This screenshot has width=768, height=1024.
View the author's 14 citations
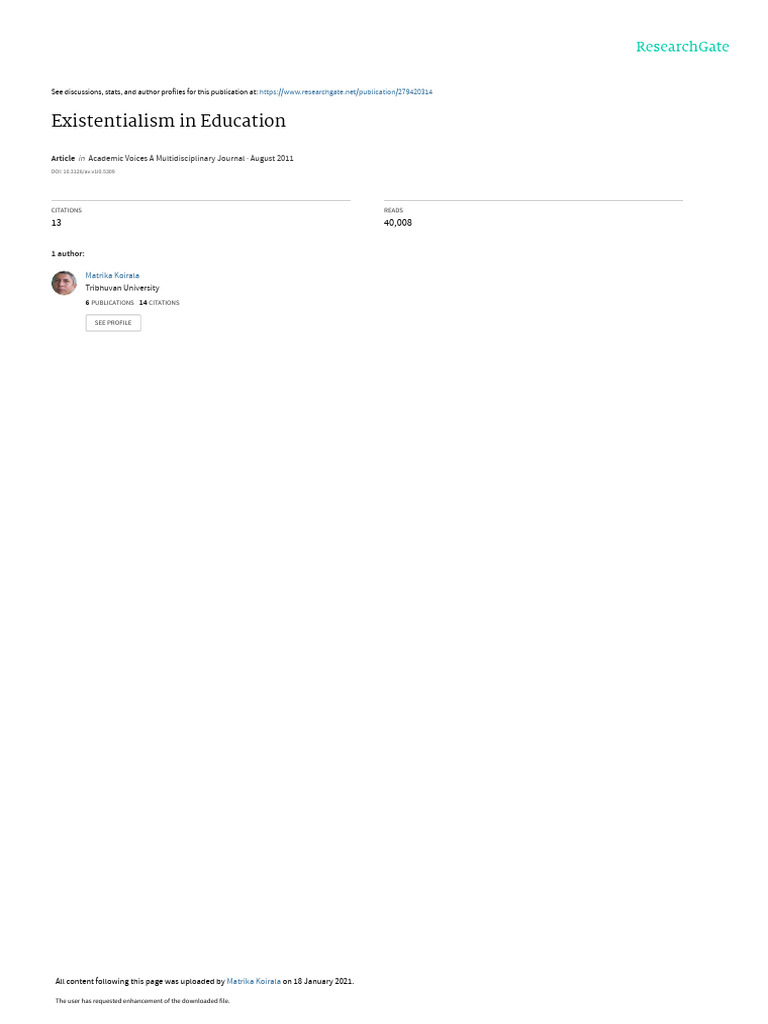[159, 303]
